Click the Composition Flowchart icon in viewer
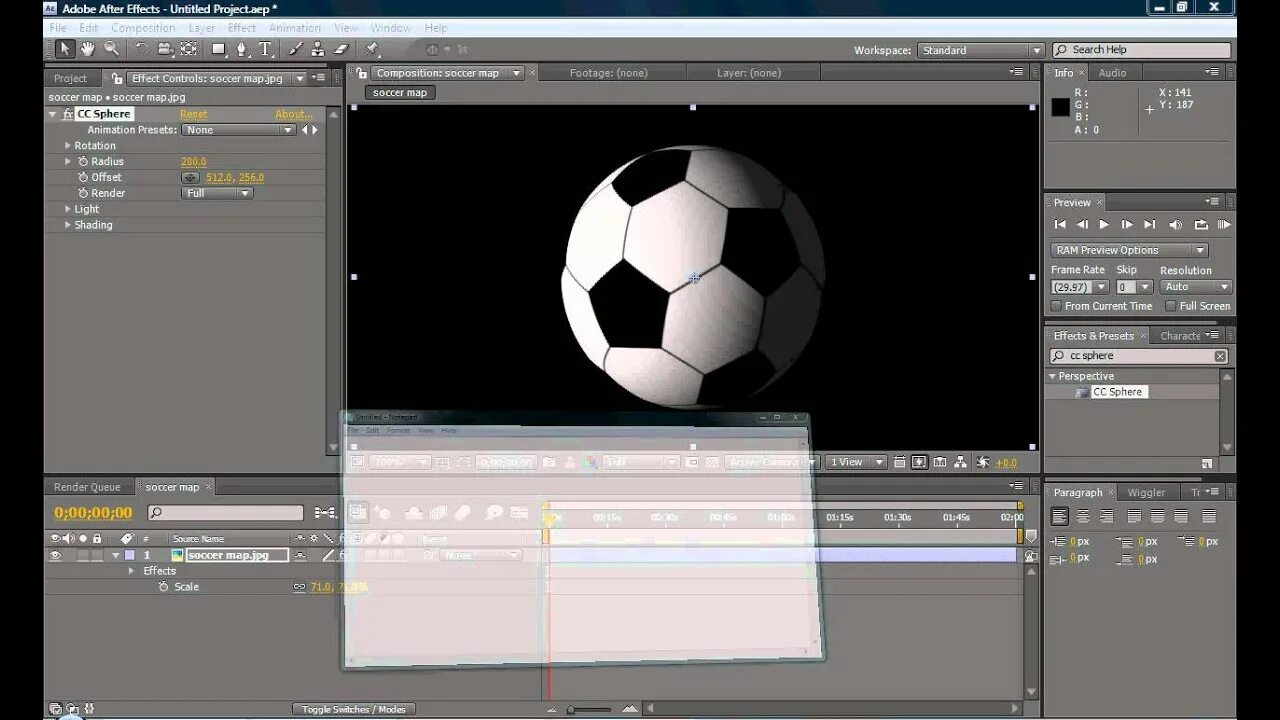This screenshot has width=1280, height=720. [x=960, y=462]
